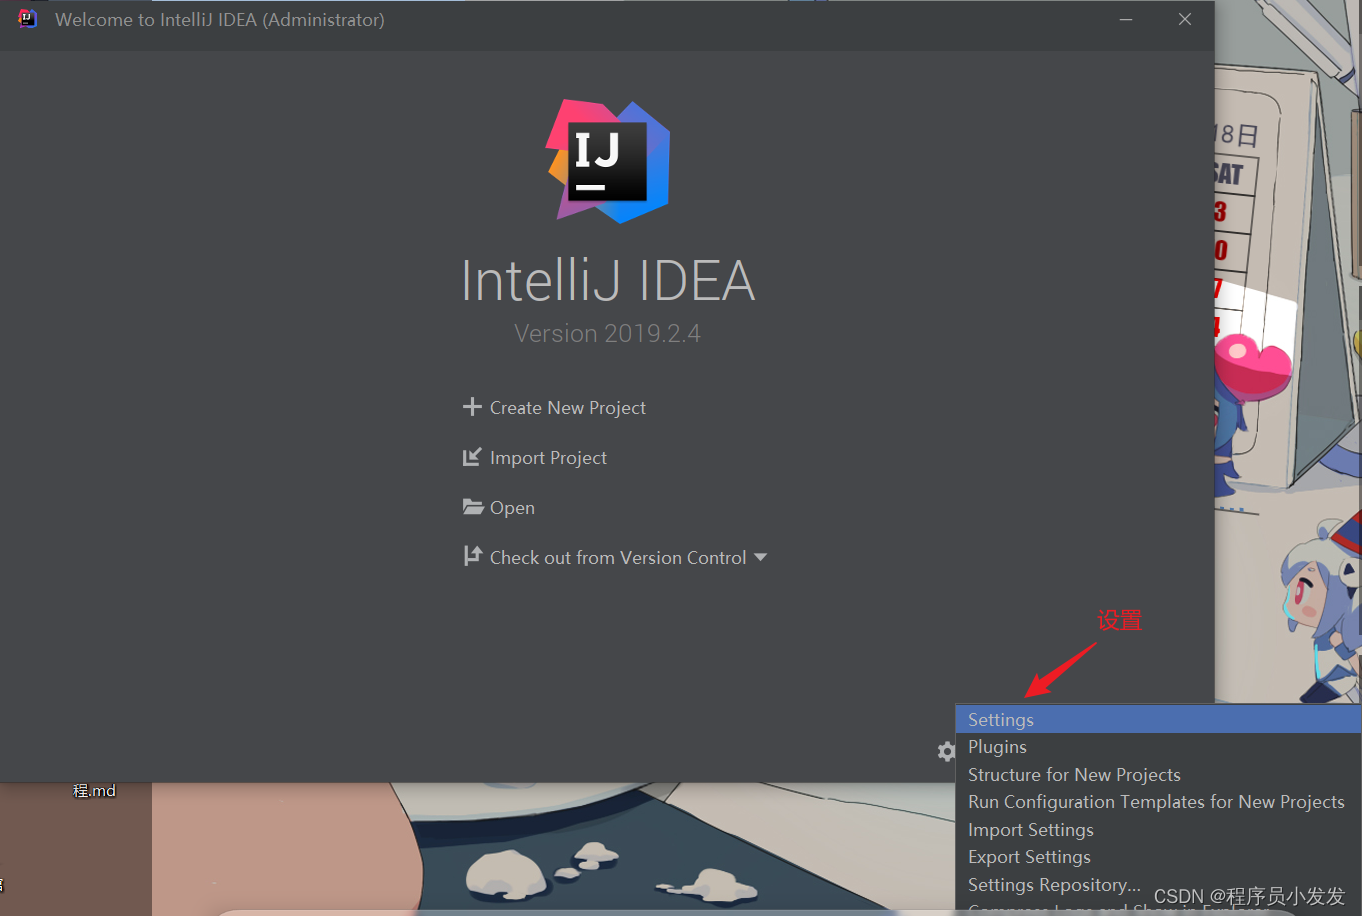Viewport: 1362px width, 916px height.
Task: Open Settings Repository menu entry
Action: click(x=1158, y=885)
